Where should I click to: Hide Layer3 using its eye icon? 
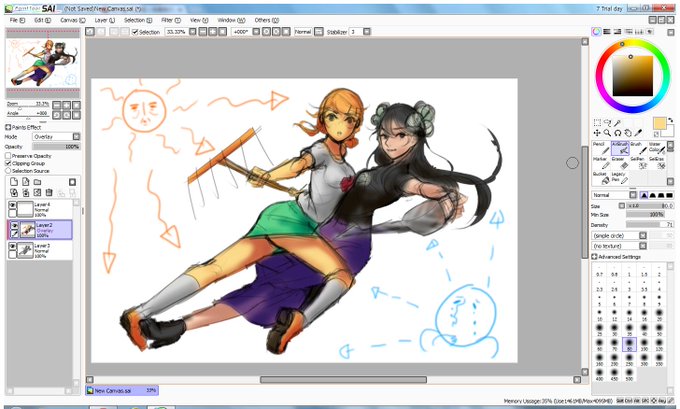pos(13,246)
